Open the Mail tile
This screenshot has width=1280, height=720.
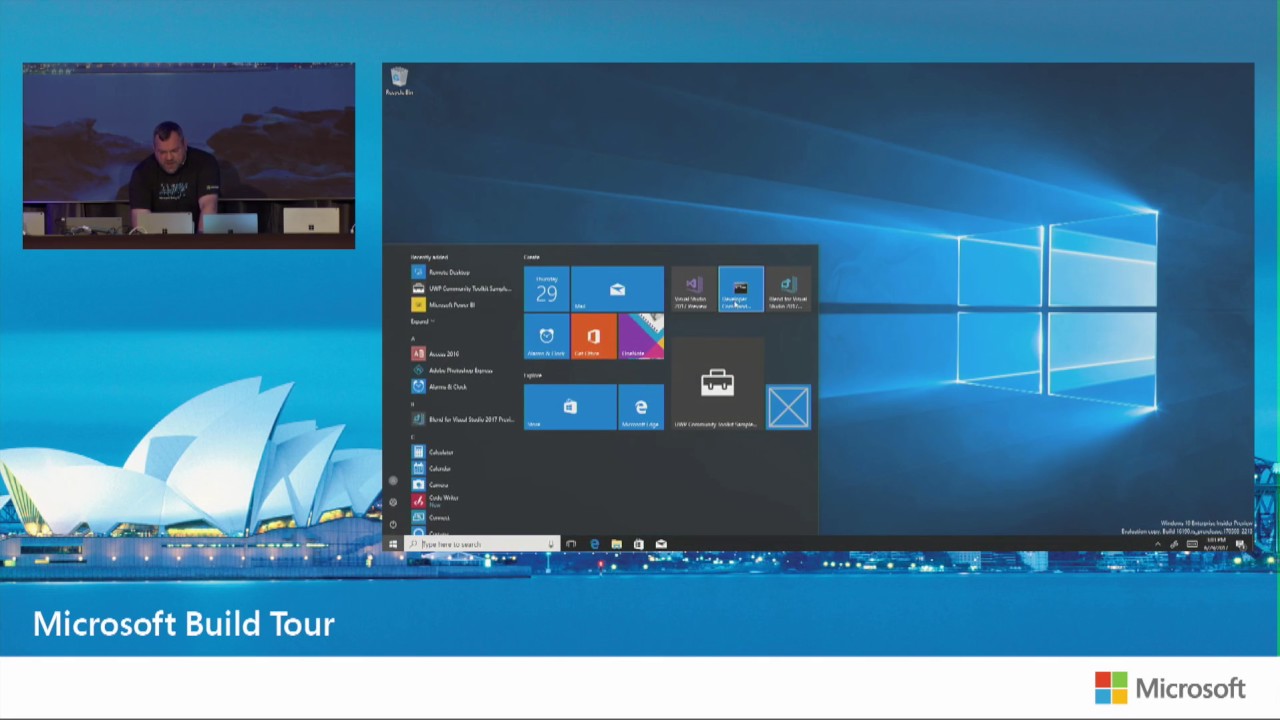(617, 289)
